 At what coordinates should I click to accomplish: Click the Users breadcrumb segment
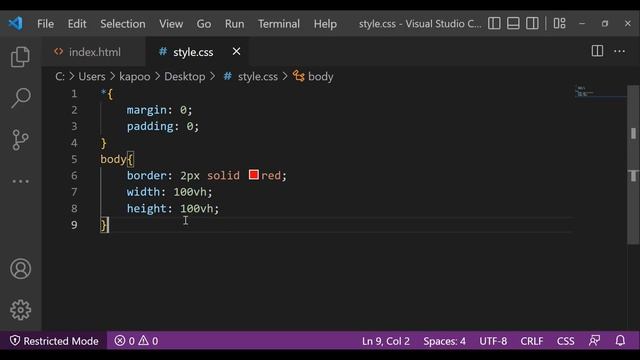pos(92,76)
